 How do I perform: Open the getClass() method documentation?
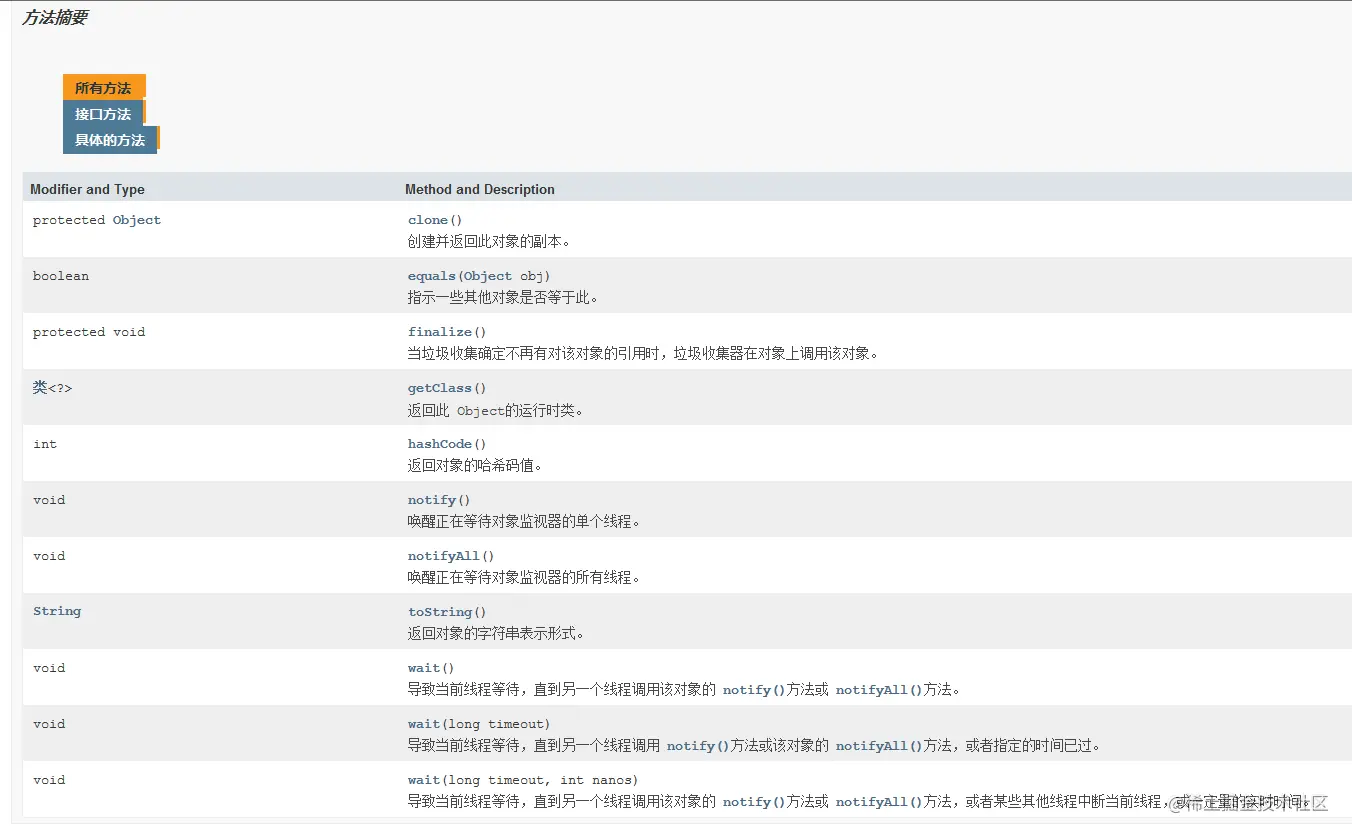click(439, 387)
